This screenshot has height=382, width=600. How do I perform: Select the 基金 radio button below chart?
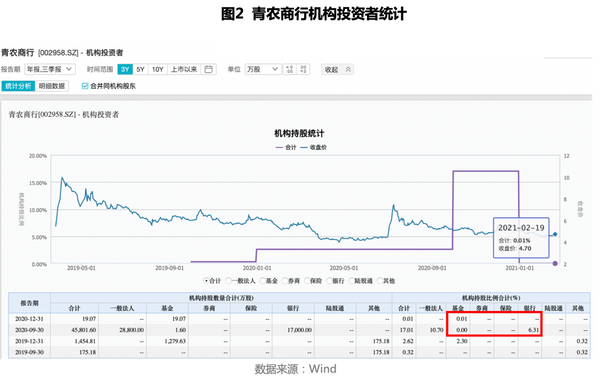262,281
